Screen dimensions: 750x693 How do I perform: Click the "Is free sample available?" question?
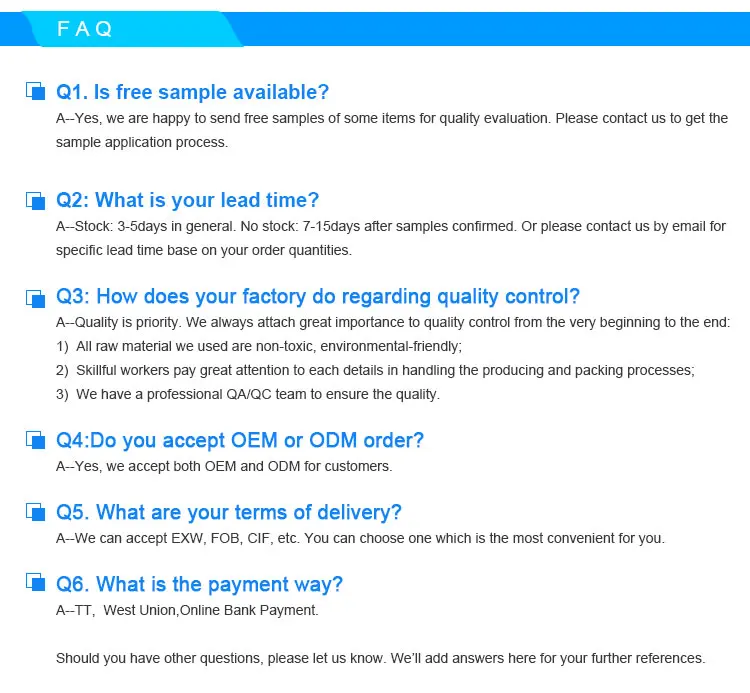pos(192,92)
